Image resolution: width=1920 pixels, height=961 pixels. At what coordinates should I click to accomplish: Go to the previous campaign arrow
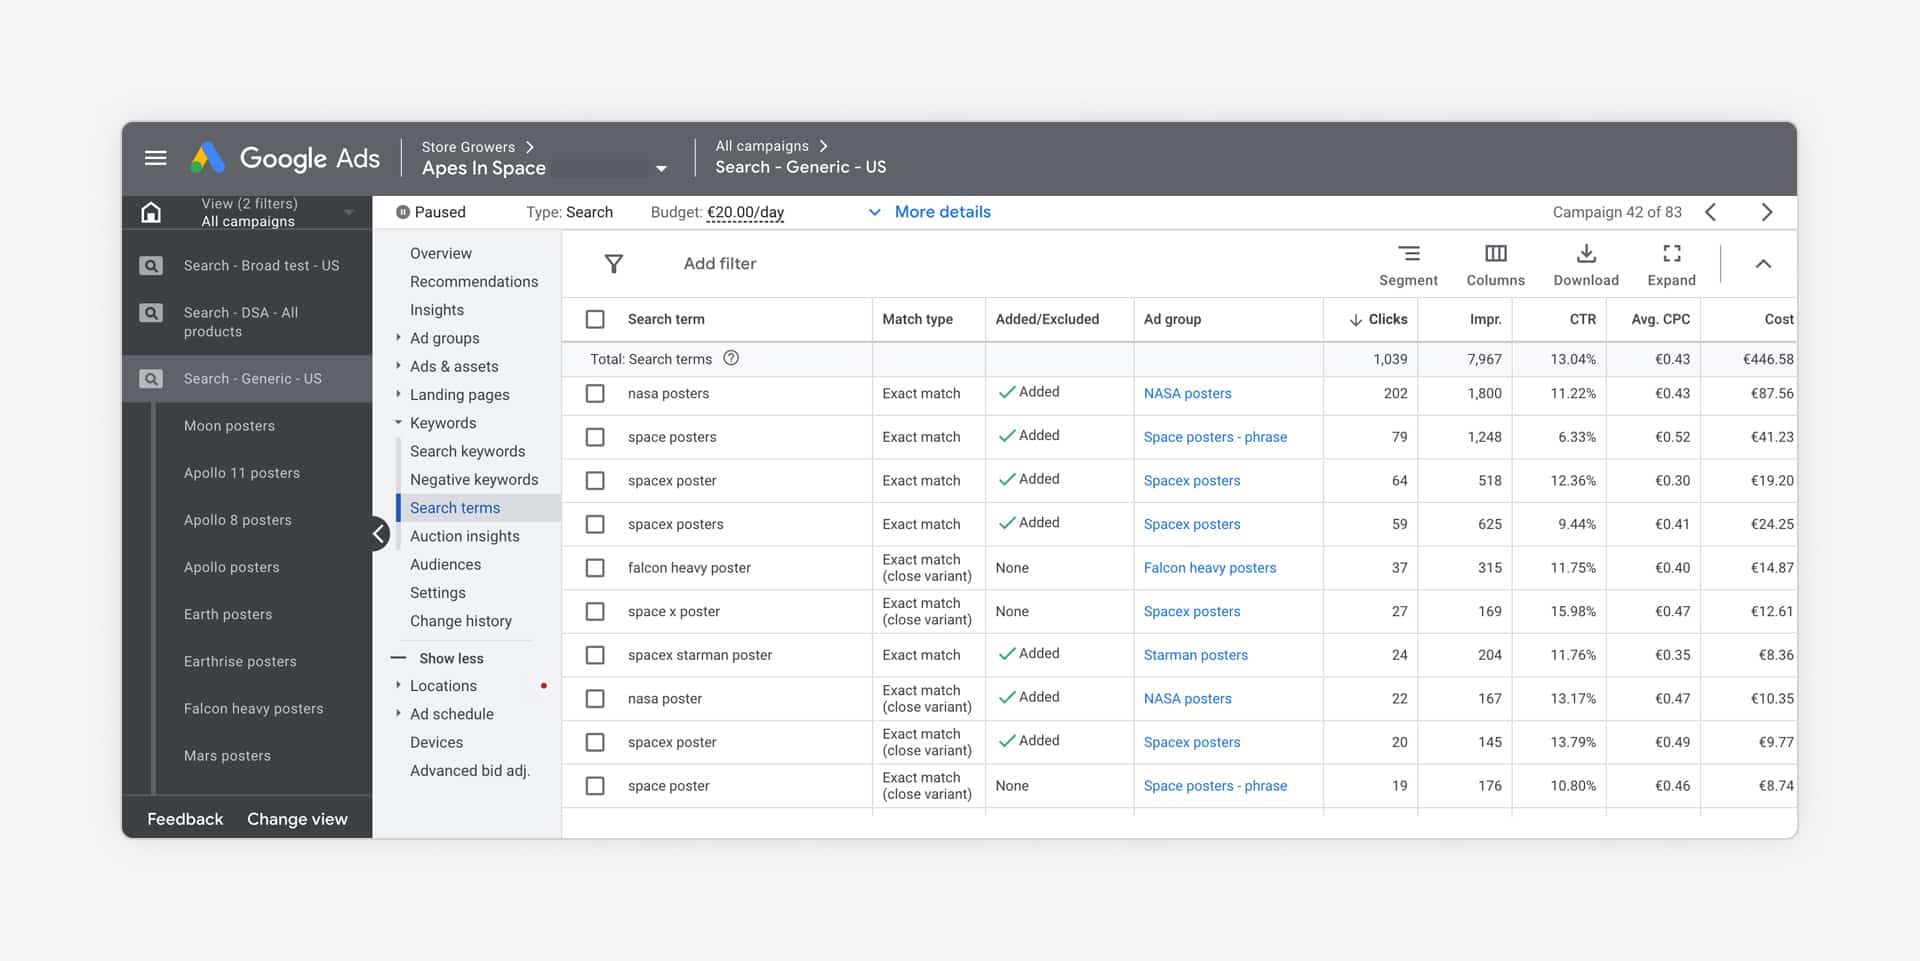click(x=1711, y=212)
